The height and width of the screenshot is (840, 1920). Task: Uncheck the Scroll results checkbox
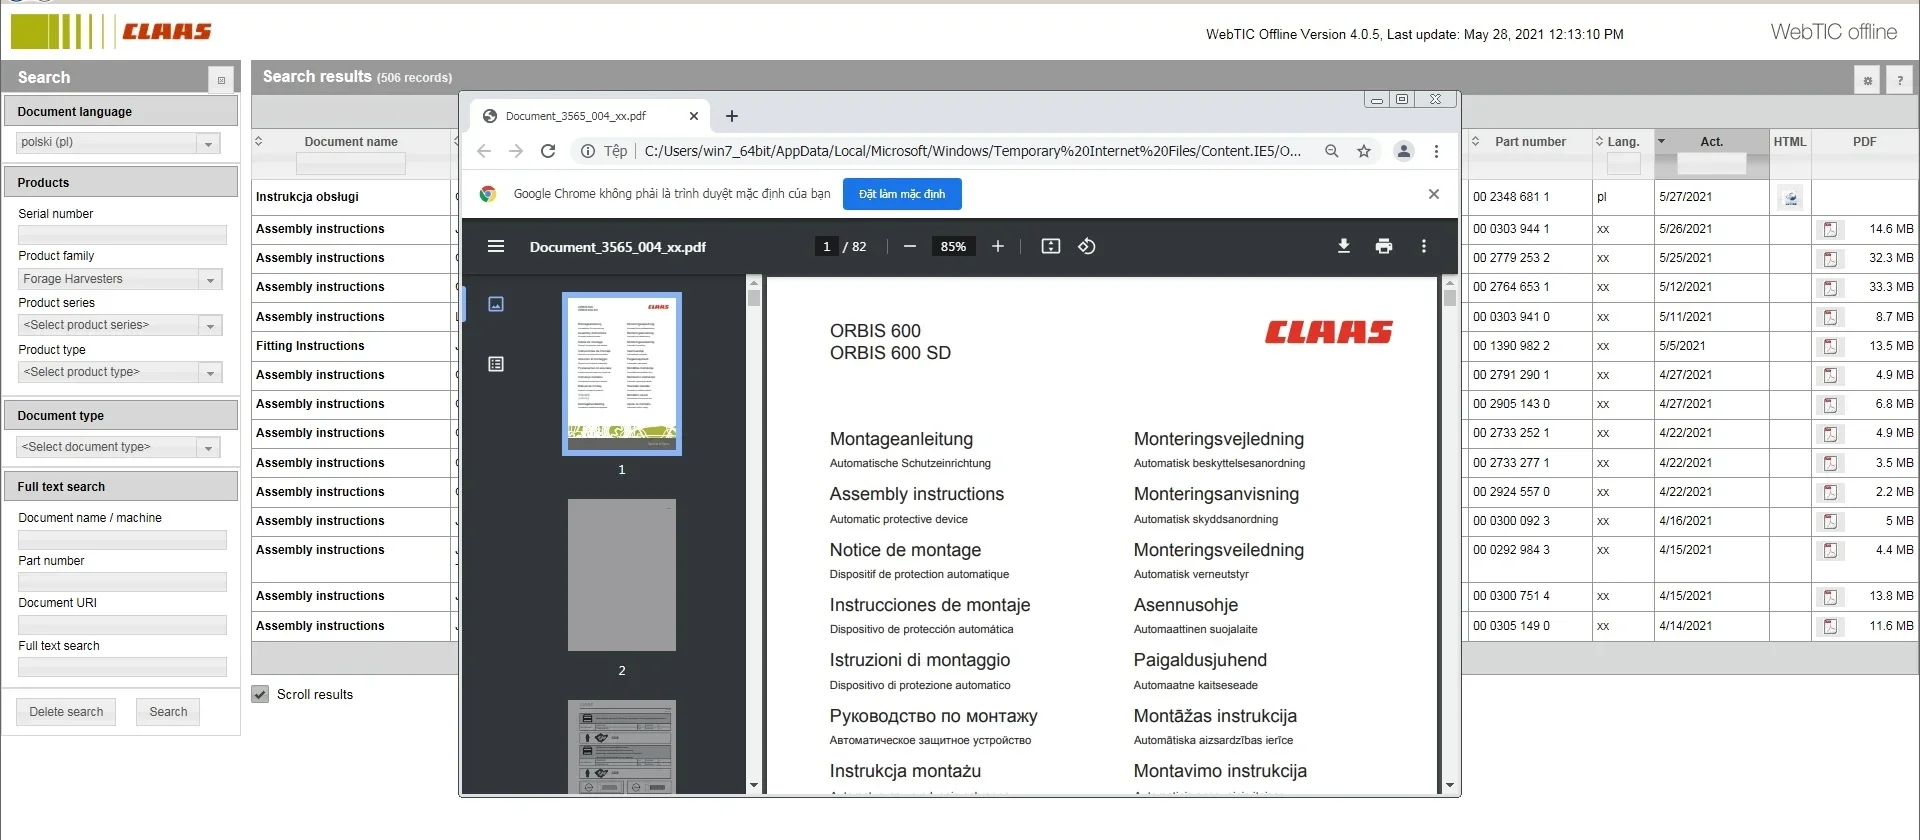(260, 694)
